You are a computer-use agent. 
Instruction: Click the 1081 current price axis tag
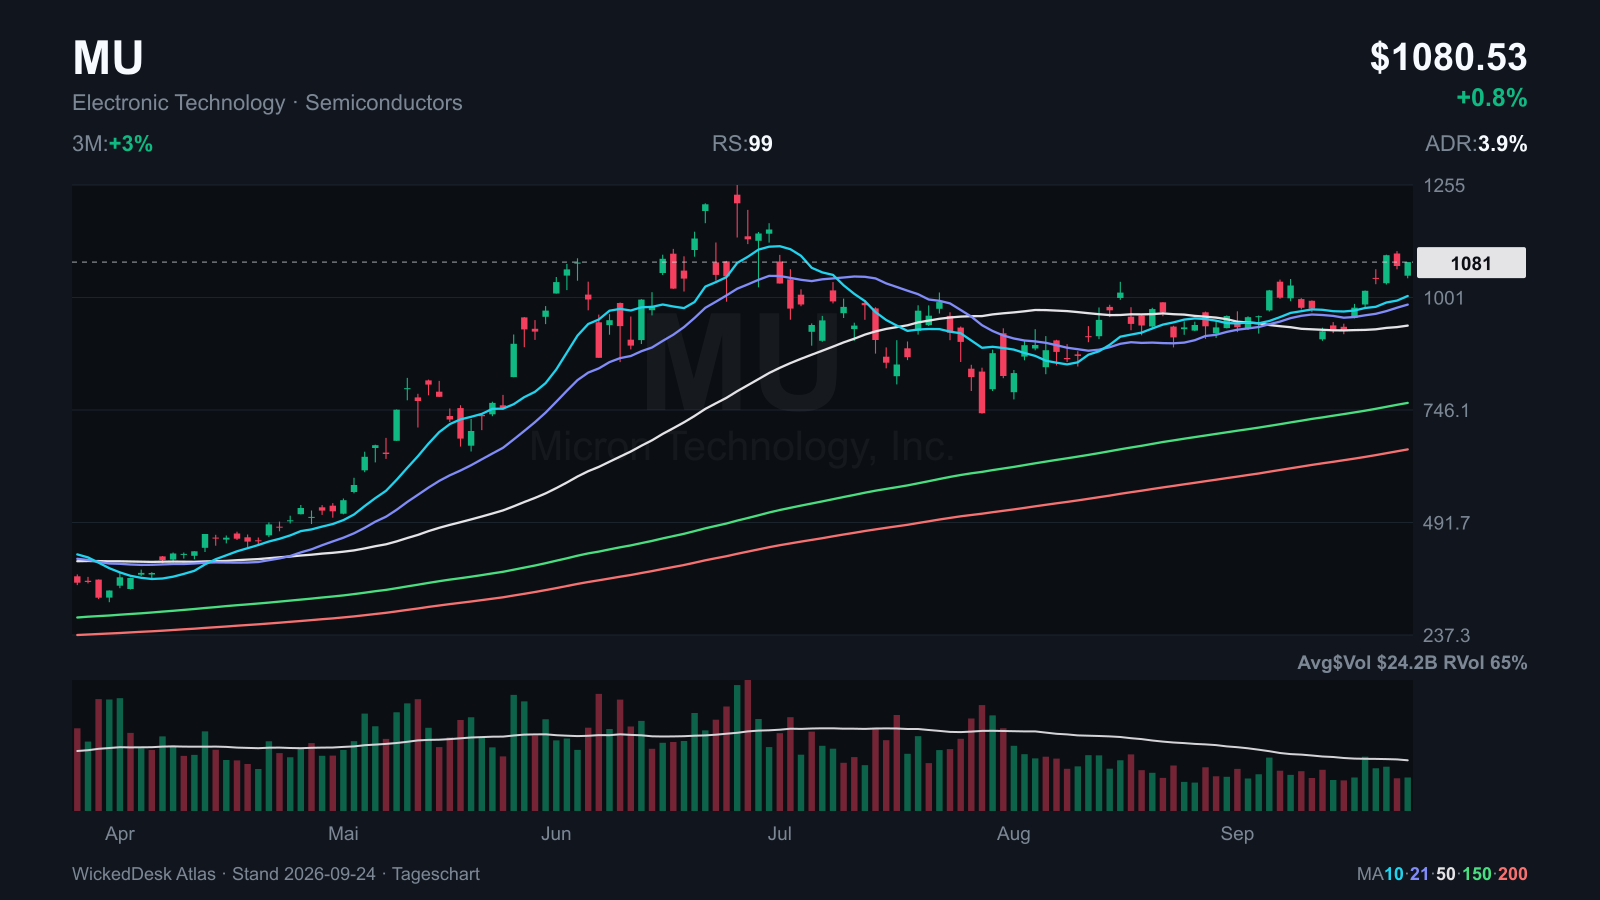[1471, 263]
